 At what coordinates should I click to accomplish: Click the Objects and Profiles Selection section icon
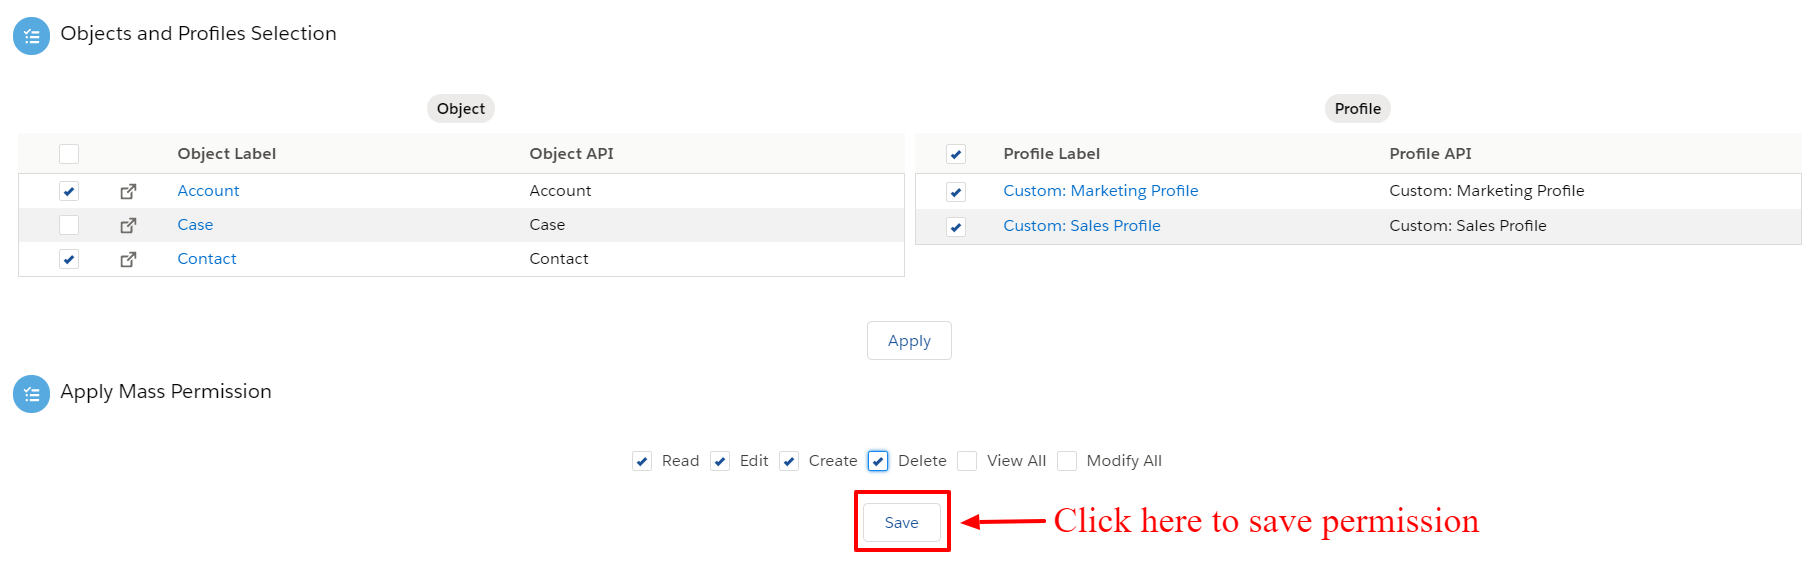31,36
